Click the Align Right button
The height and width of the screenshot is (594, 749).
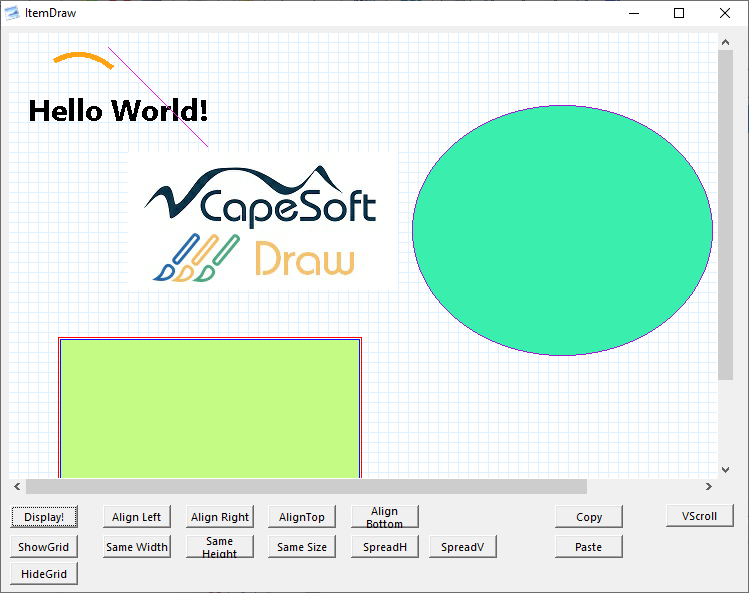(x=220, y=517)
